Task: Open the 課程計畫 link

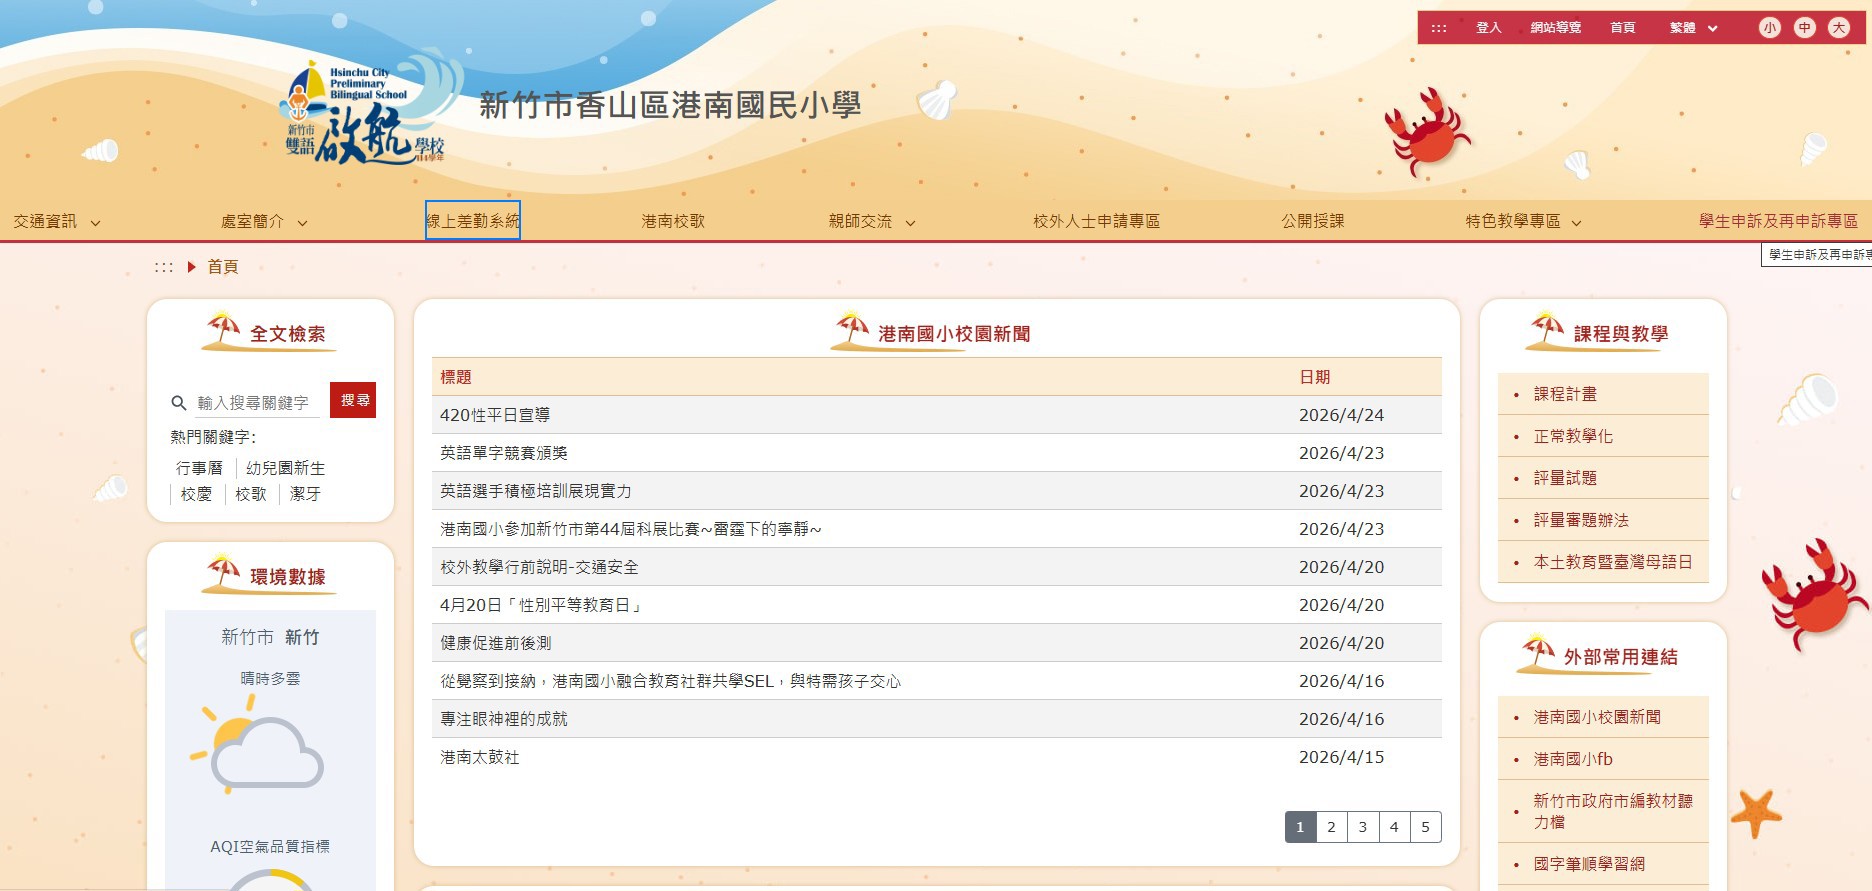Action: point(1565,394)
